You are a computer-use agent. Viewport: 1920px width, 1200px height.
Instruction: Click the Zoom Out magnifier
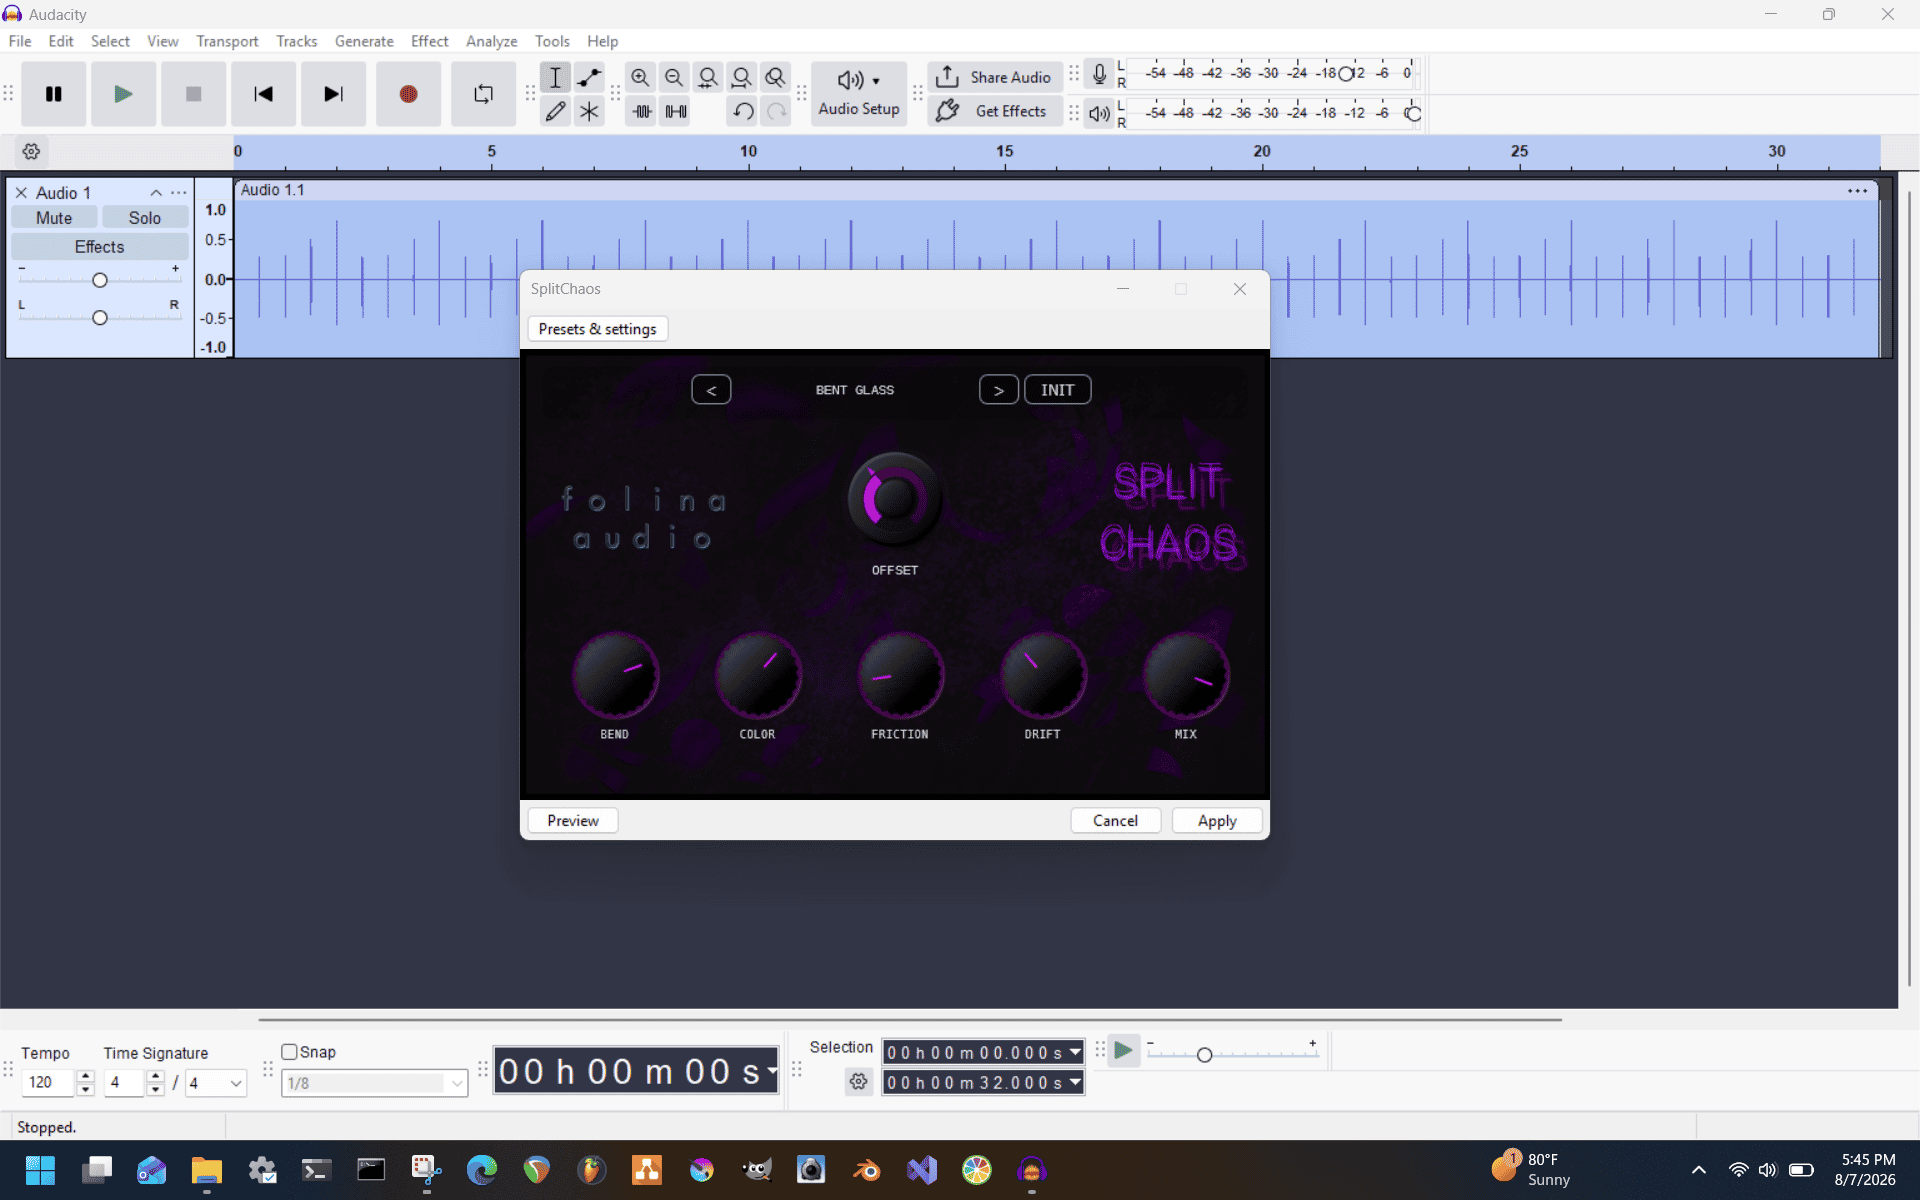674,77
